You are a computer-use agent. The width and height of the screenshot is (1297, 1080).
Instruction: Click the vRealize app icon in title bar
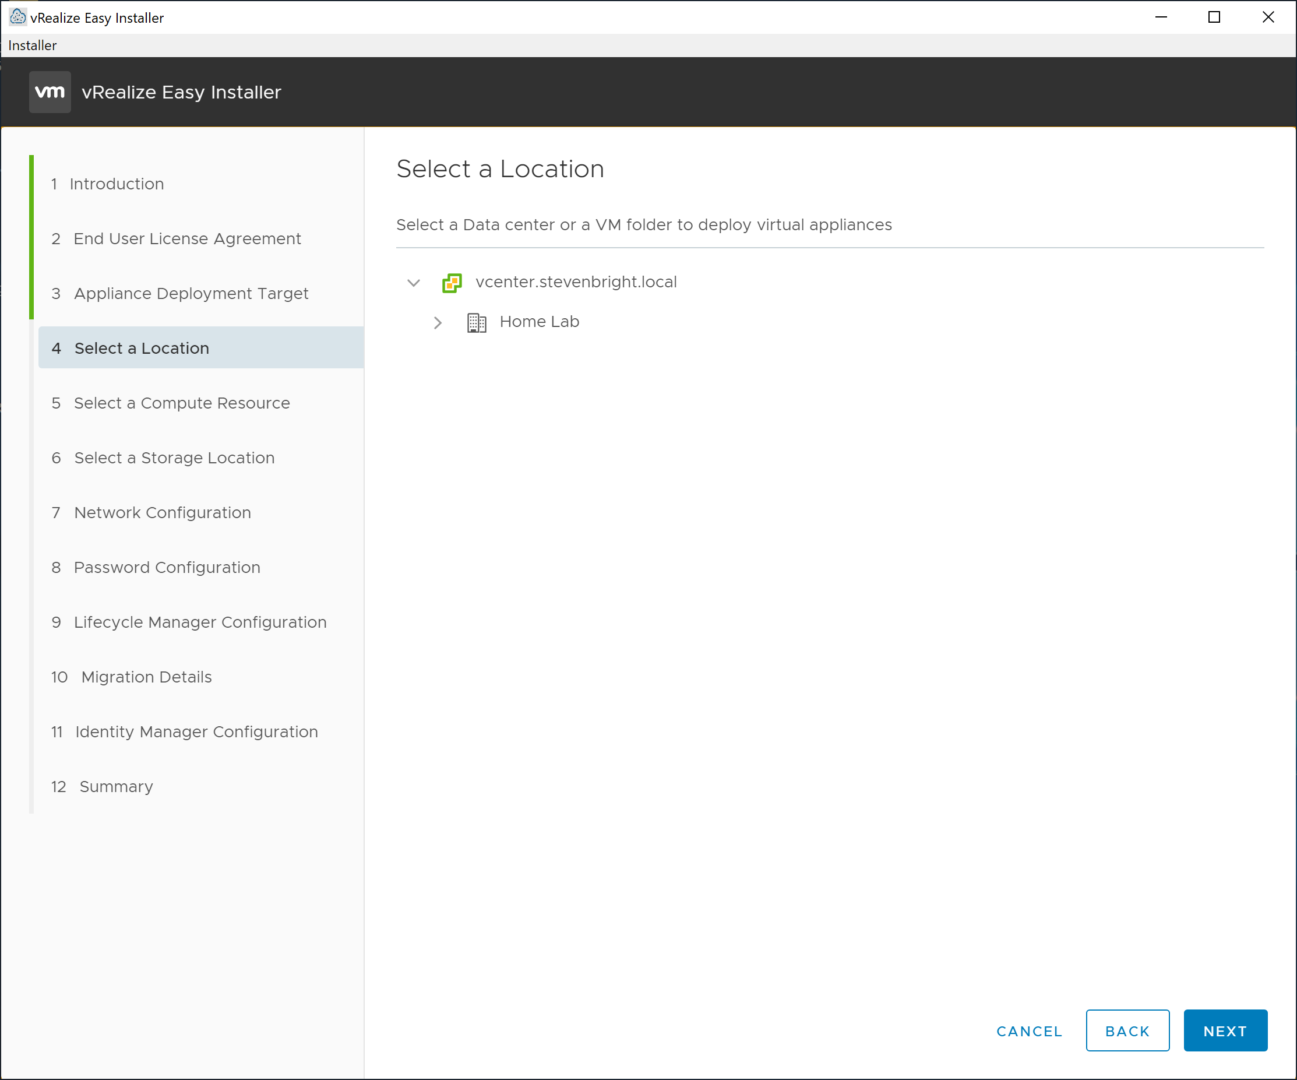pos(17,17)
